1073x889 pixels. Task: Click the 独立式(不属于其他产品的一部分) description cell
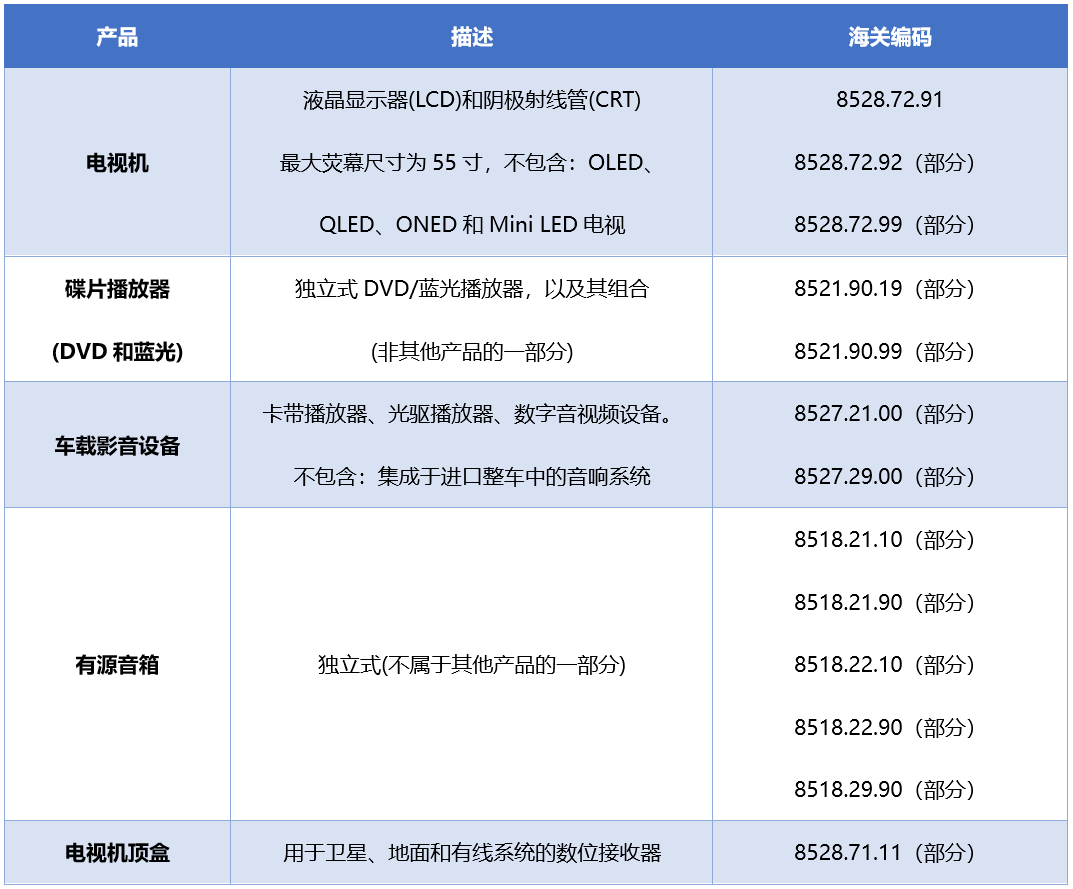[470, 664]
